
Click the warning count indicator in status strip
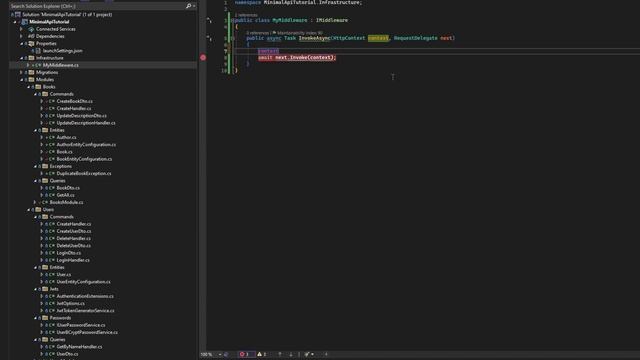coord(262,354)
